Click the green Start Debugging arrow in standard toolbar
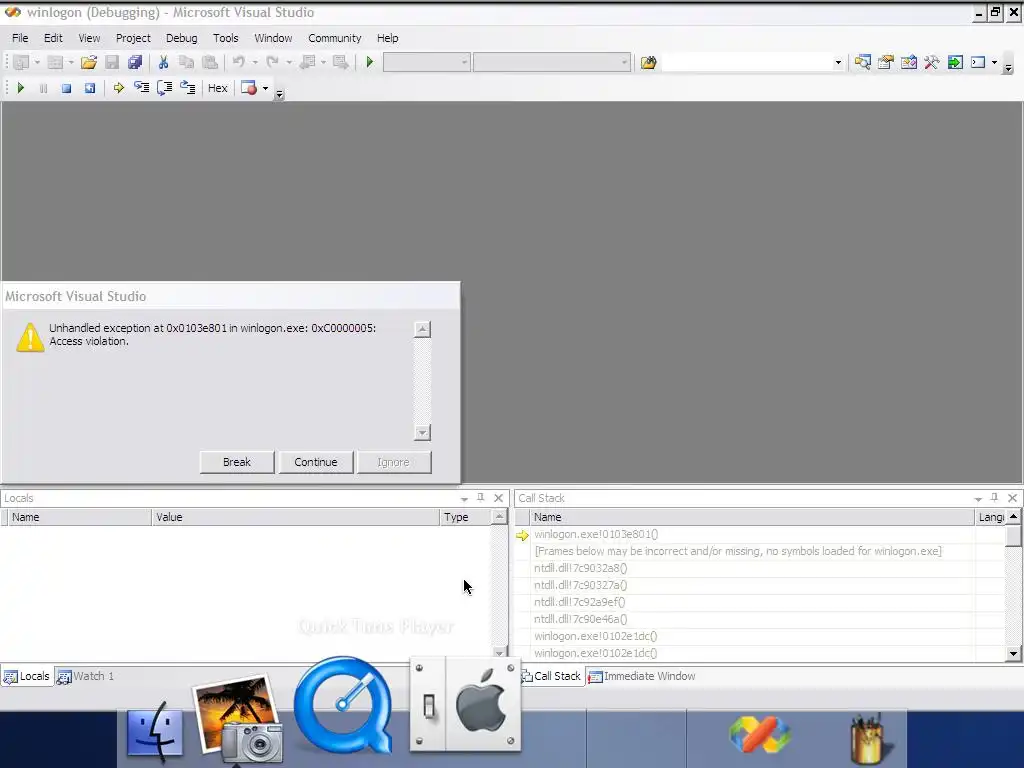1024x768 pixels. 370,63
